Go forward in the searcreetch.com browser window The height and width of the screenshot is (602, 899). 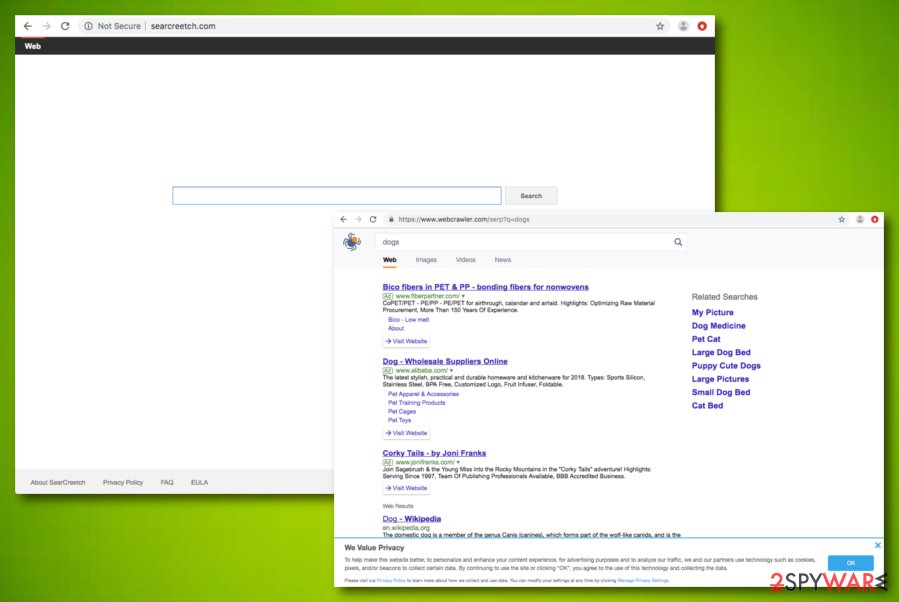pyautogui.click(x=46, y=26)
